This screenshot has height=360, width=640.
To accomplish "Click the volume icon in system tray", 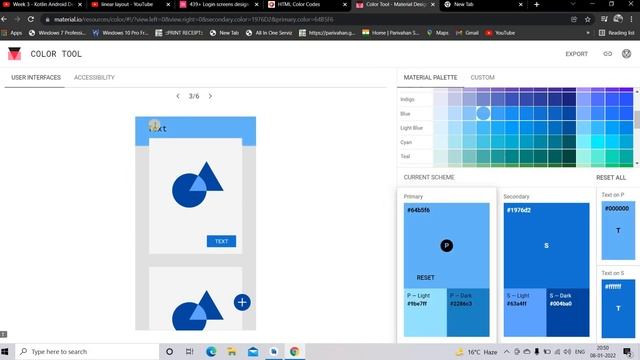I will pos(567,351).
